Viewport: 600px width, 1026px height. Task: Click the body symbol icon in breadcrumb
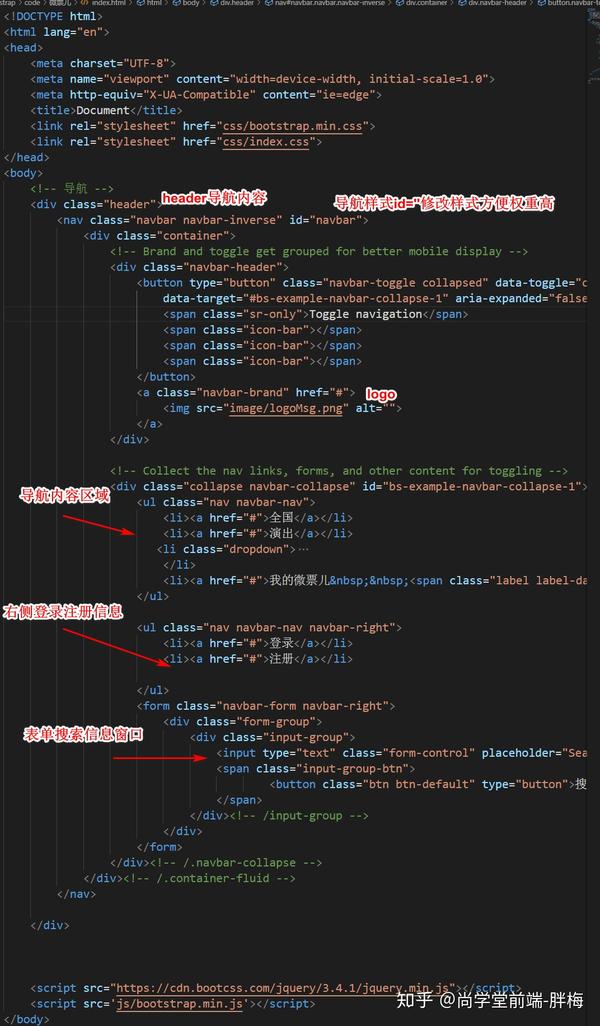(x=176, y=3)
